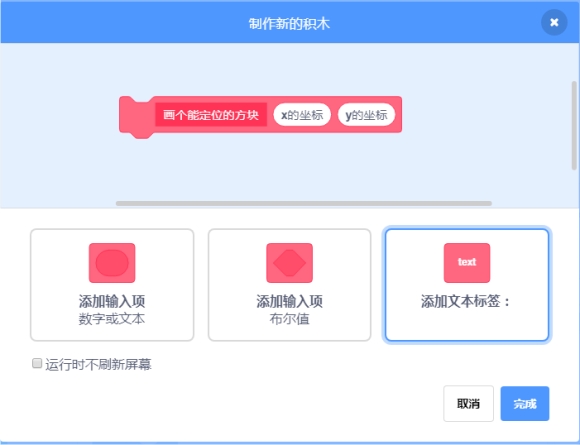Viewport: 580px width, 445px height.
Task: Close the 制作新的积木 dialog
Action: 554,23
